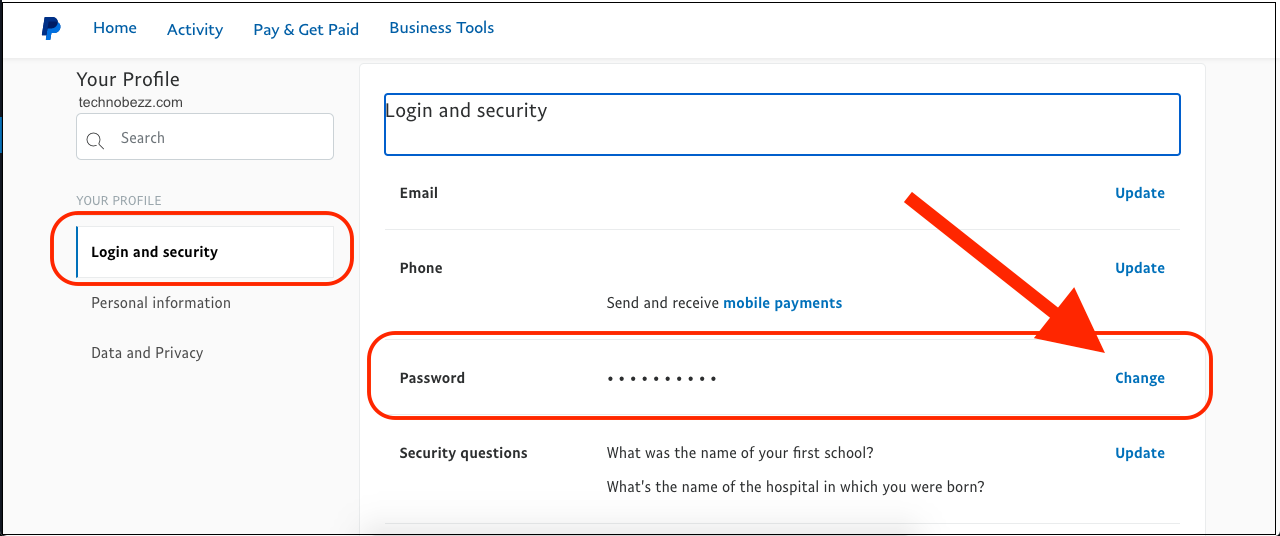Click the search magnifier icon
The width and height of the screenshot is (1280, 536).
pyautogui.click(x=96, y=140)
